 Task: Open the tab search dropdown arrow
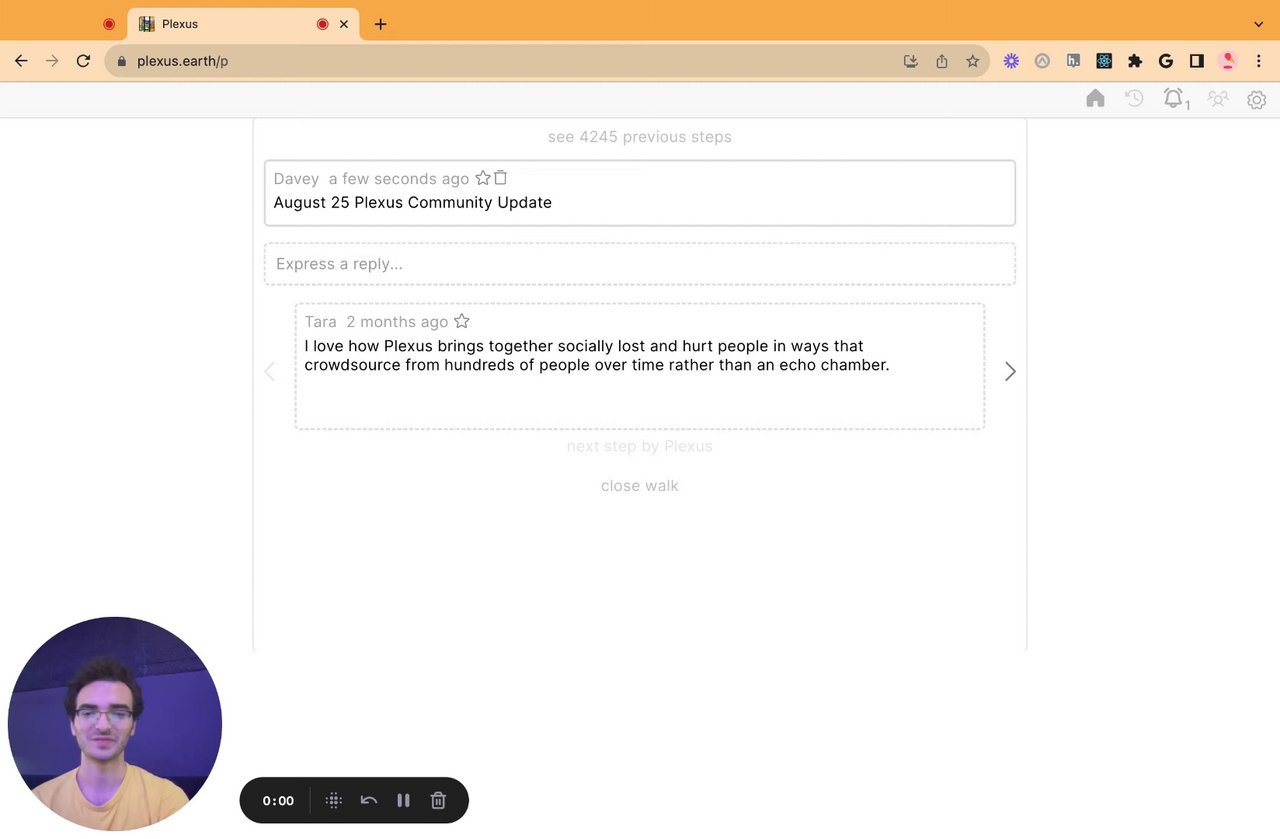[1258, 24]
